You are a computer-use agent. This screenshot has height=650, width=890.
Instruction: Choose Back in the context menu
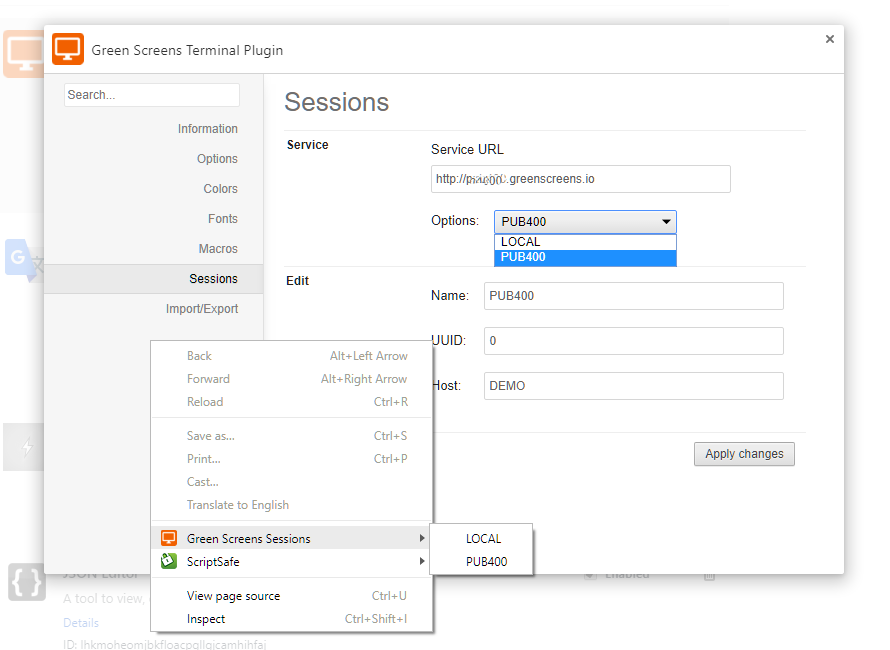coord(292,356)
